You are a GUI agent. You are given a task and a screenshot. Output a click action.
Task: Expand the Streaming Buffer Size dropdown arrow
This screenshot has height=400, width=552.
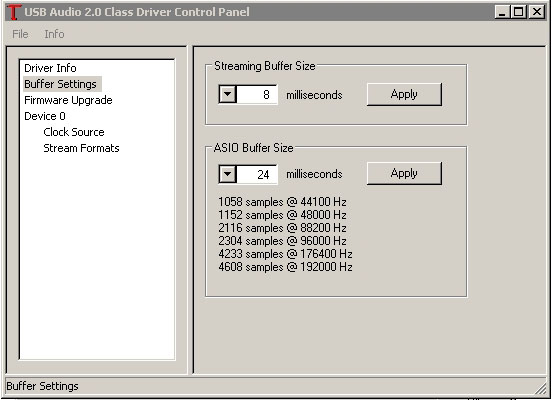228,94
